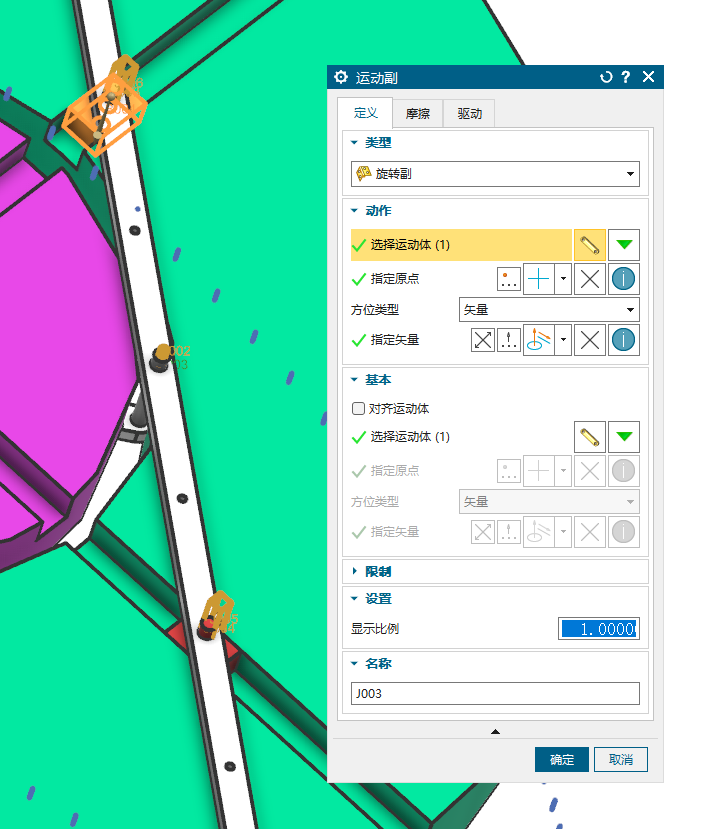Open the 方位类型 dropdown in 动作

coord(549,310)
